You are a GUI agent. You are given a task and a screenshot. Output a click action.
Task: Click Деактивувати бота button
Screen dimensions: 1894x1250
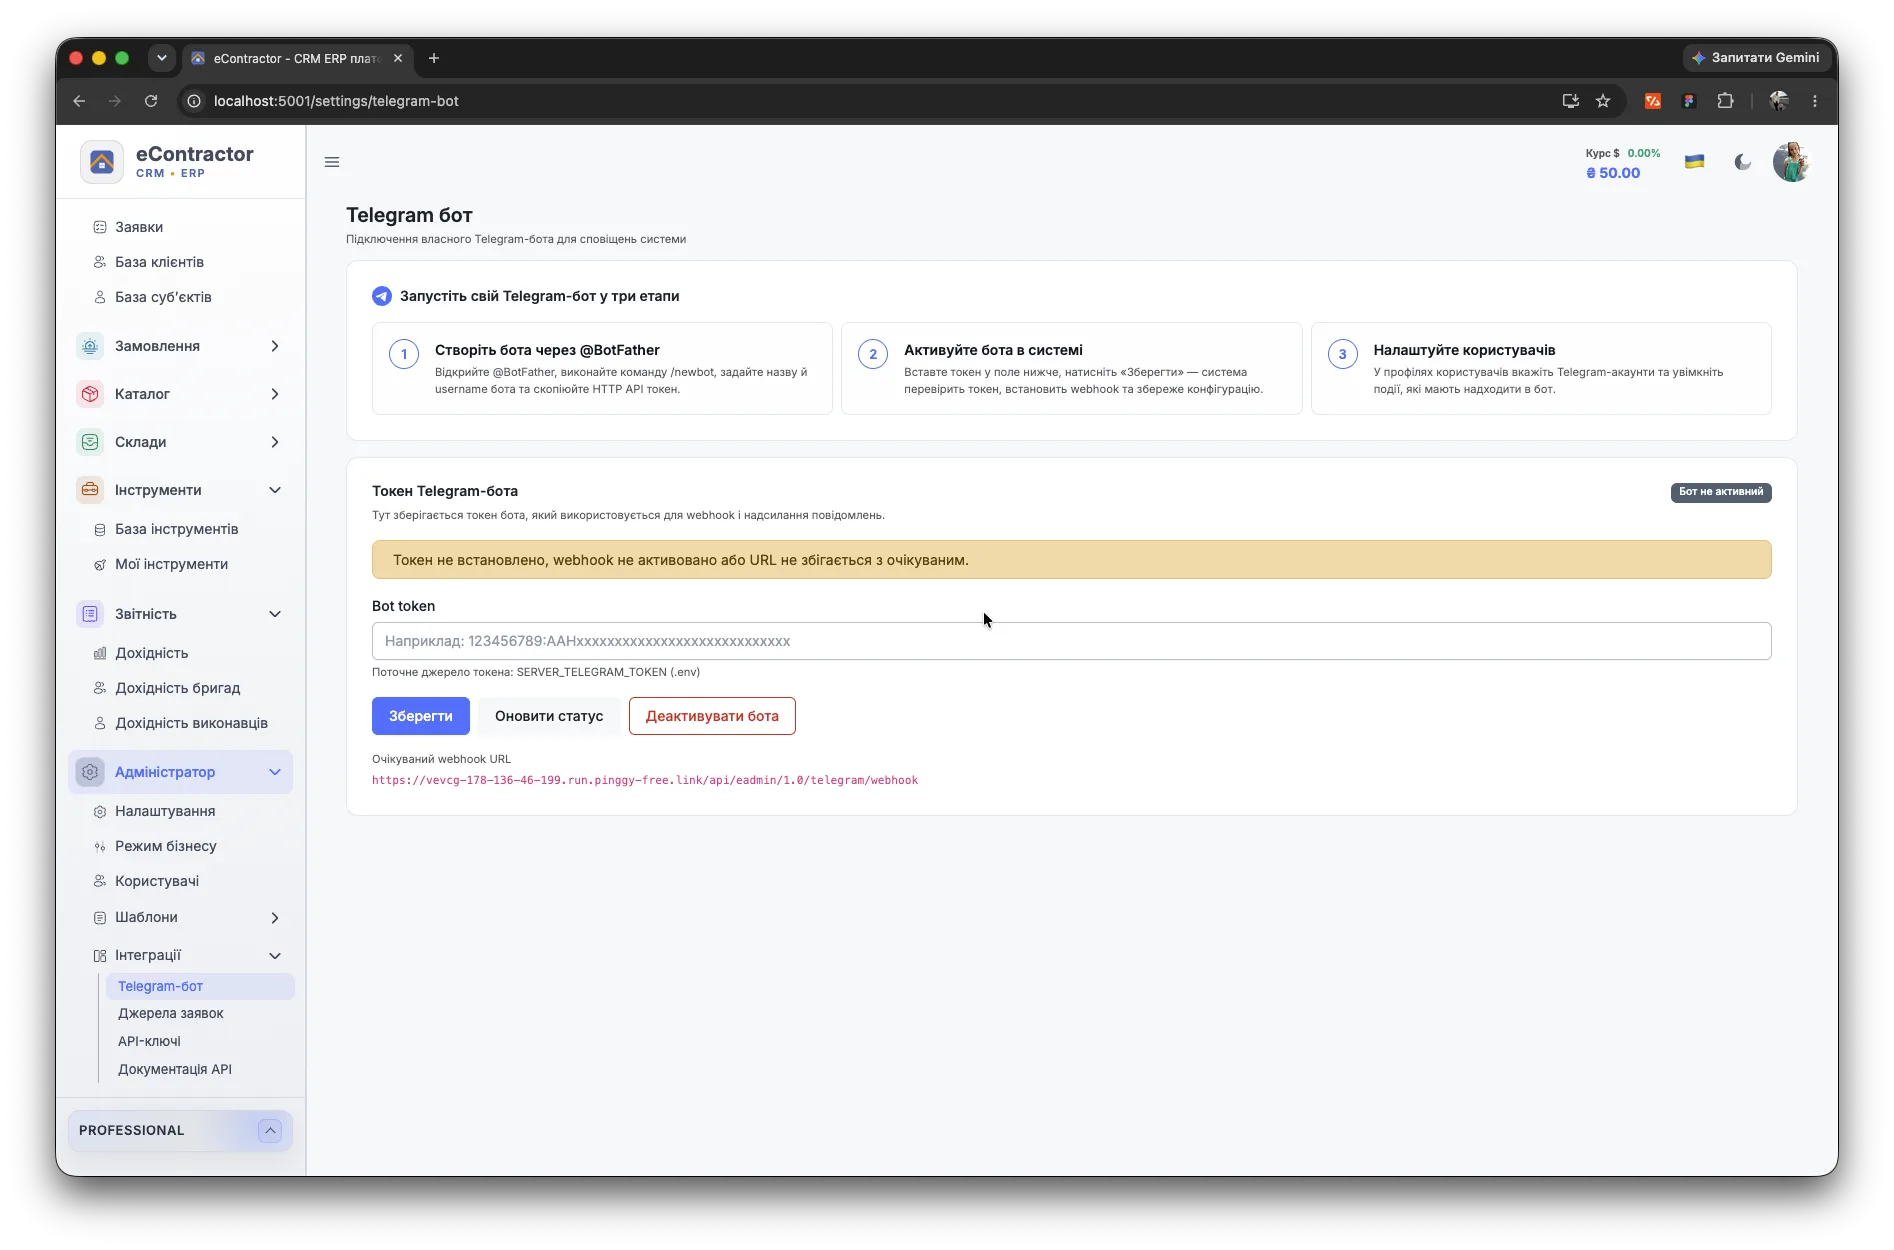pos(712,716)
